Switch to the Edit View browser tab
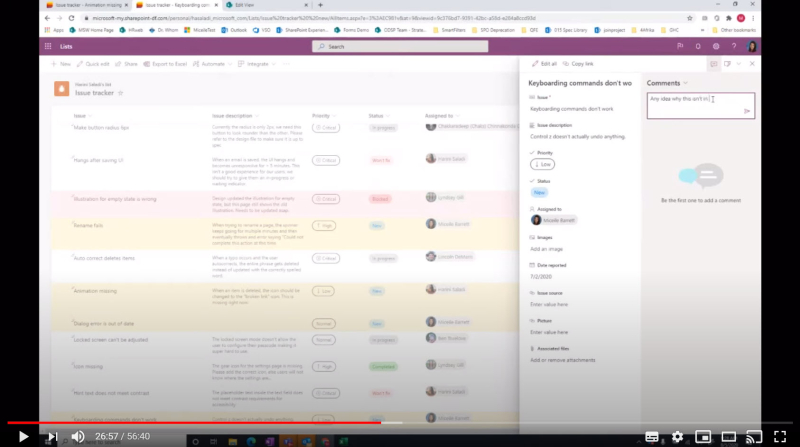 (x=266, y=5)
